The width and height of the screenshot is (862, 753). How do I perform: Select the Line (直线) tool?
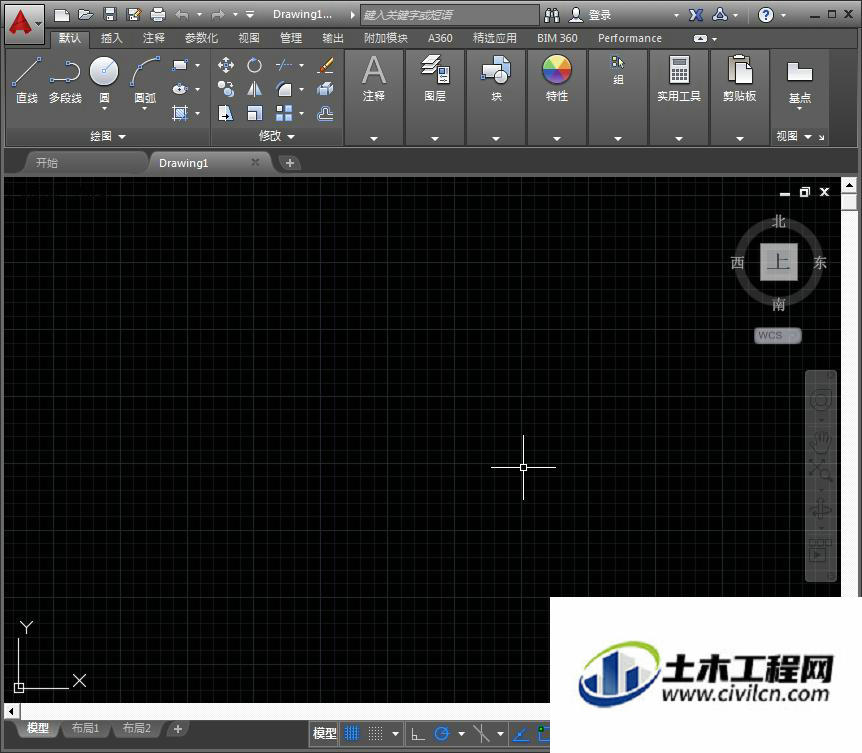point(27,80)
